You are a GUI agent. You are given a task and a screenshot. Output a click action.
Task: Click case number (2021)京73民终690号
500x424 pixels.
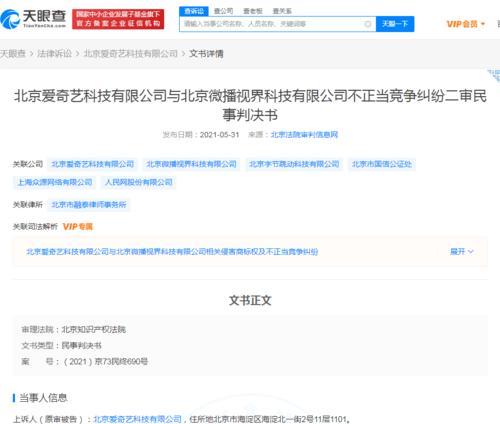[x=106, y=361]
